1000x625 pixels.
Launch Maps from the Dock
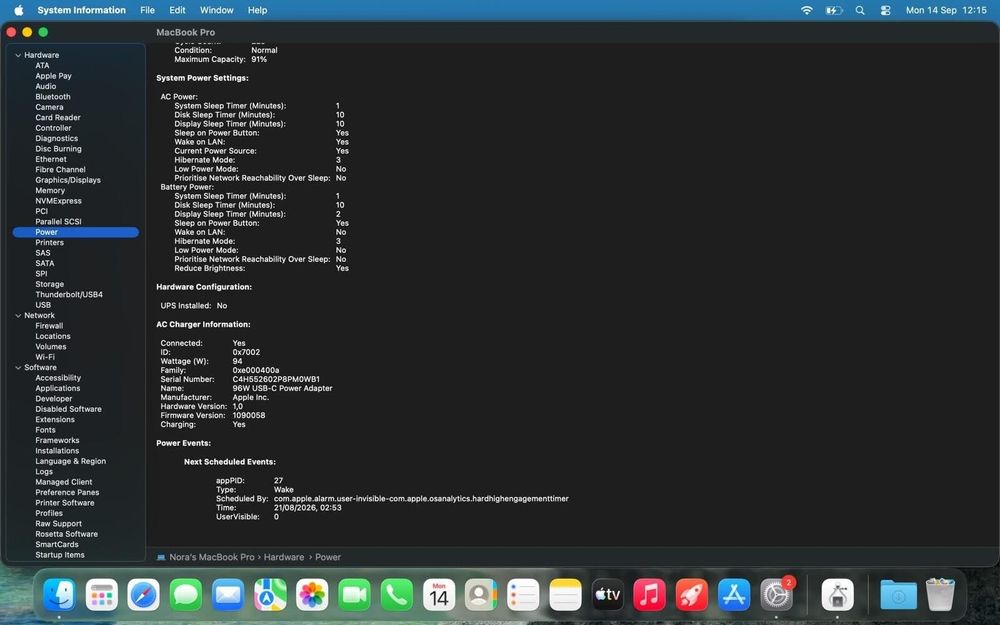coord(270,595)
